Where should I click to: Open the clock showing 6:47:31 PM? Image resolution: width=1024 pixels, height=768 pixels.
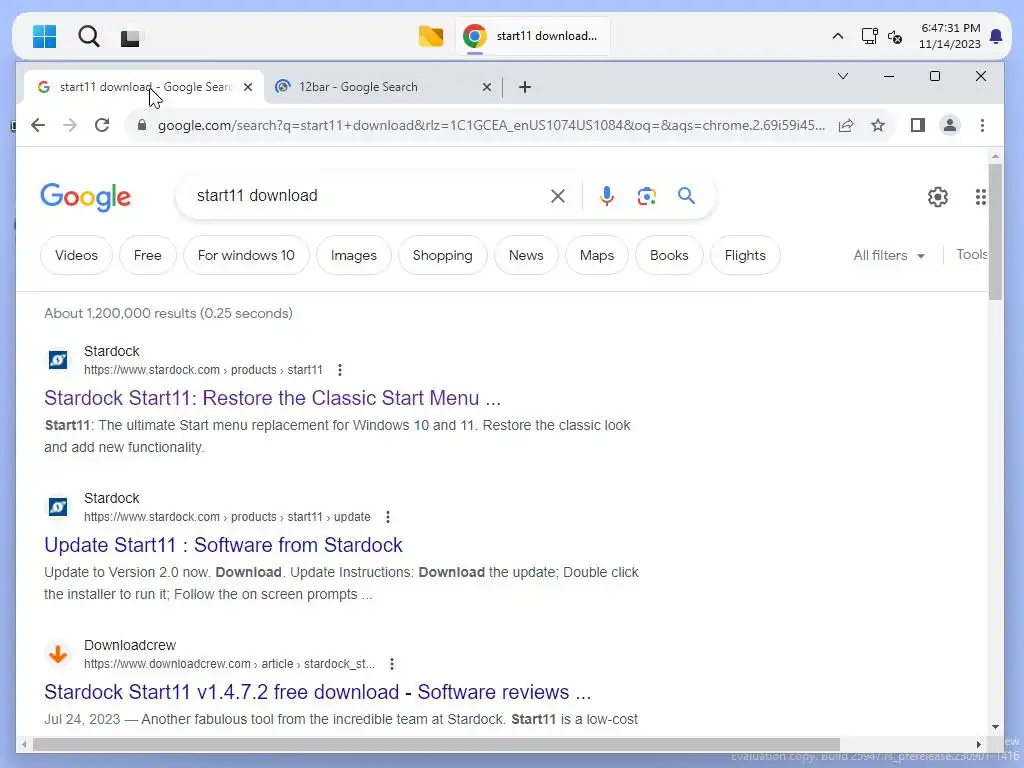(950, 36)
